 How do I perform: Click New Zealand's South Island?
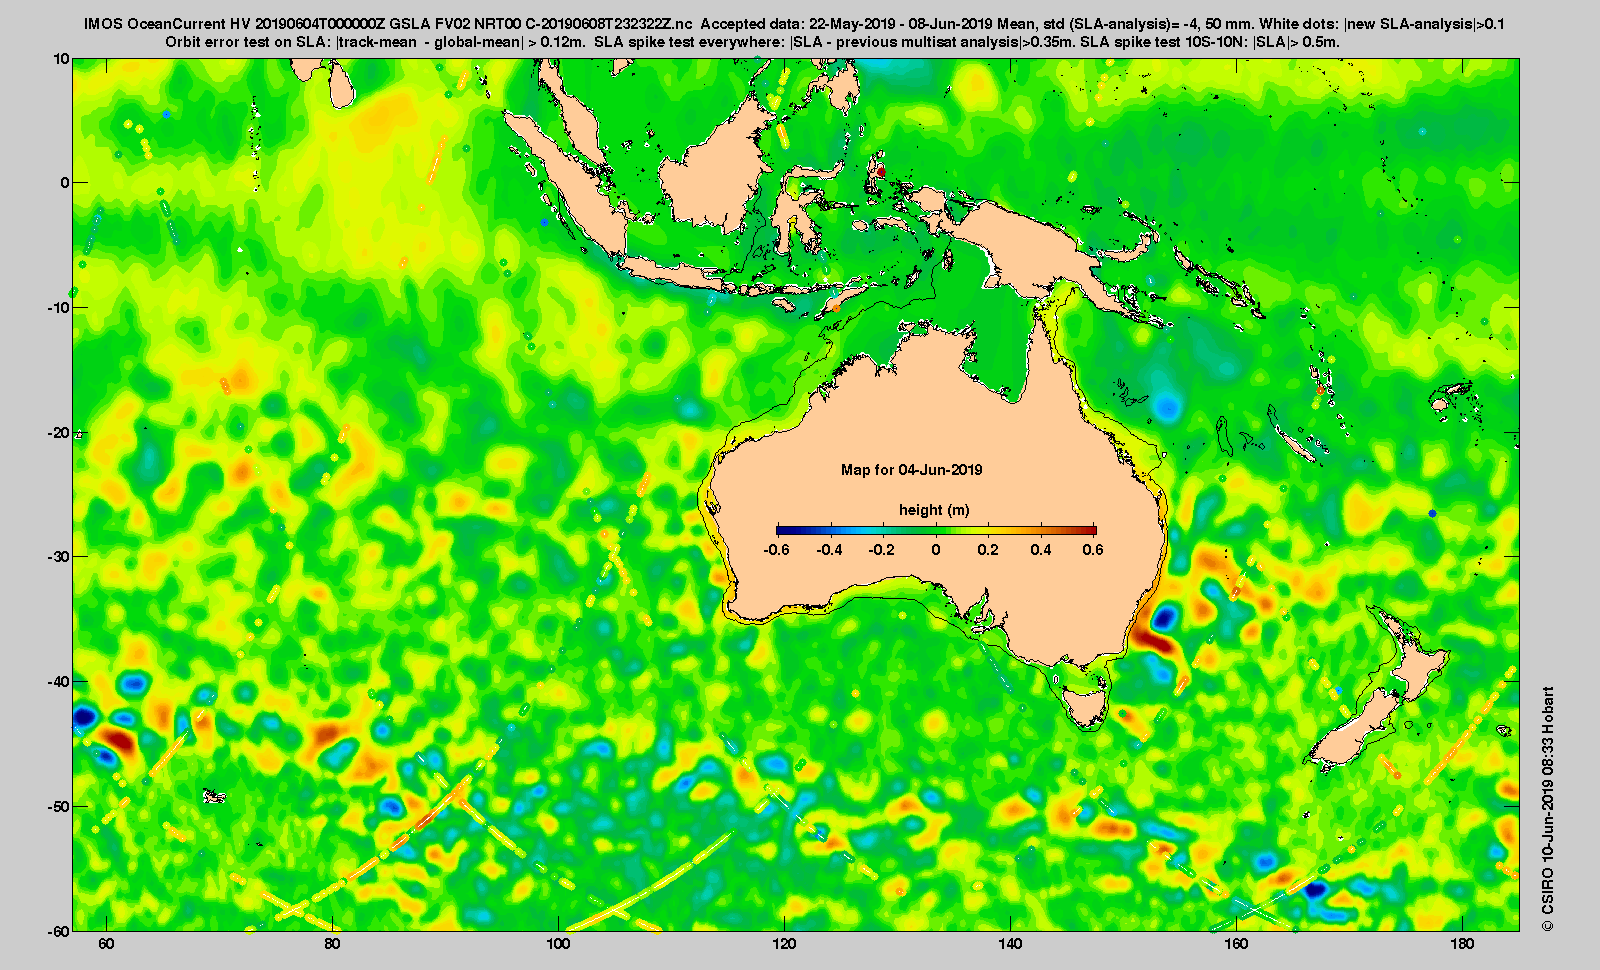click(1352, 729)
